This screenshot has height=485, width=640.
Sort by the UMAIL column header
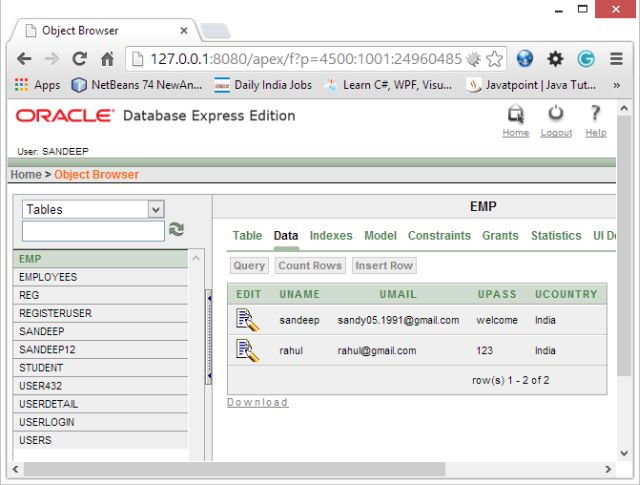pos(398,294)
